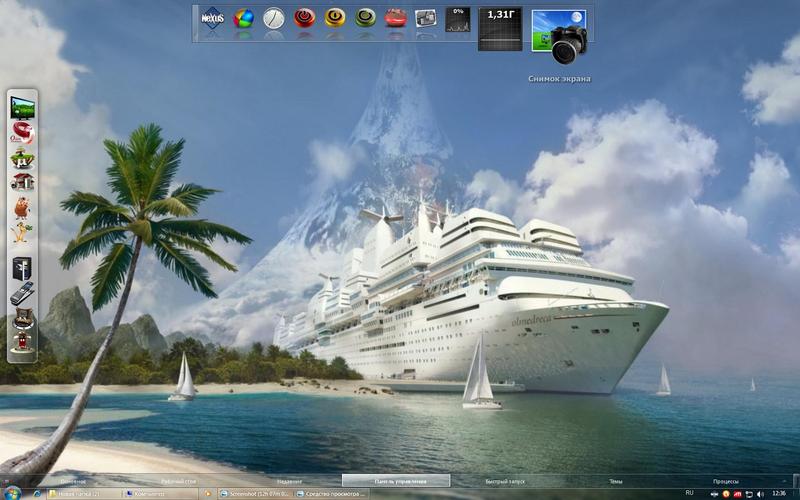Viewport: 800px width, 500px height.
Task: Open the Screenshot taskbar window button
Action: point(255,494)
